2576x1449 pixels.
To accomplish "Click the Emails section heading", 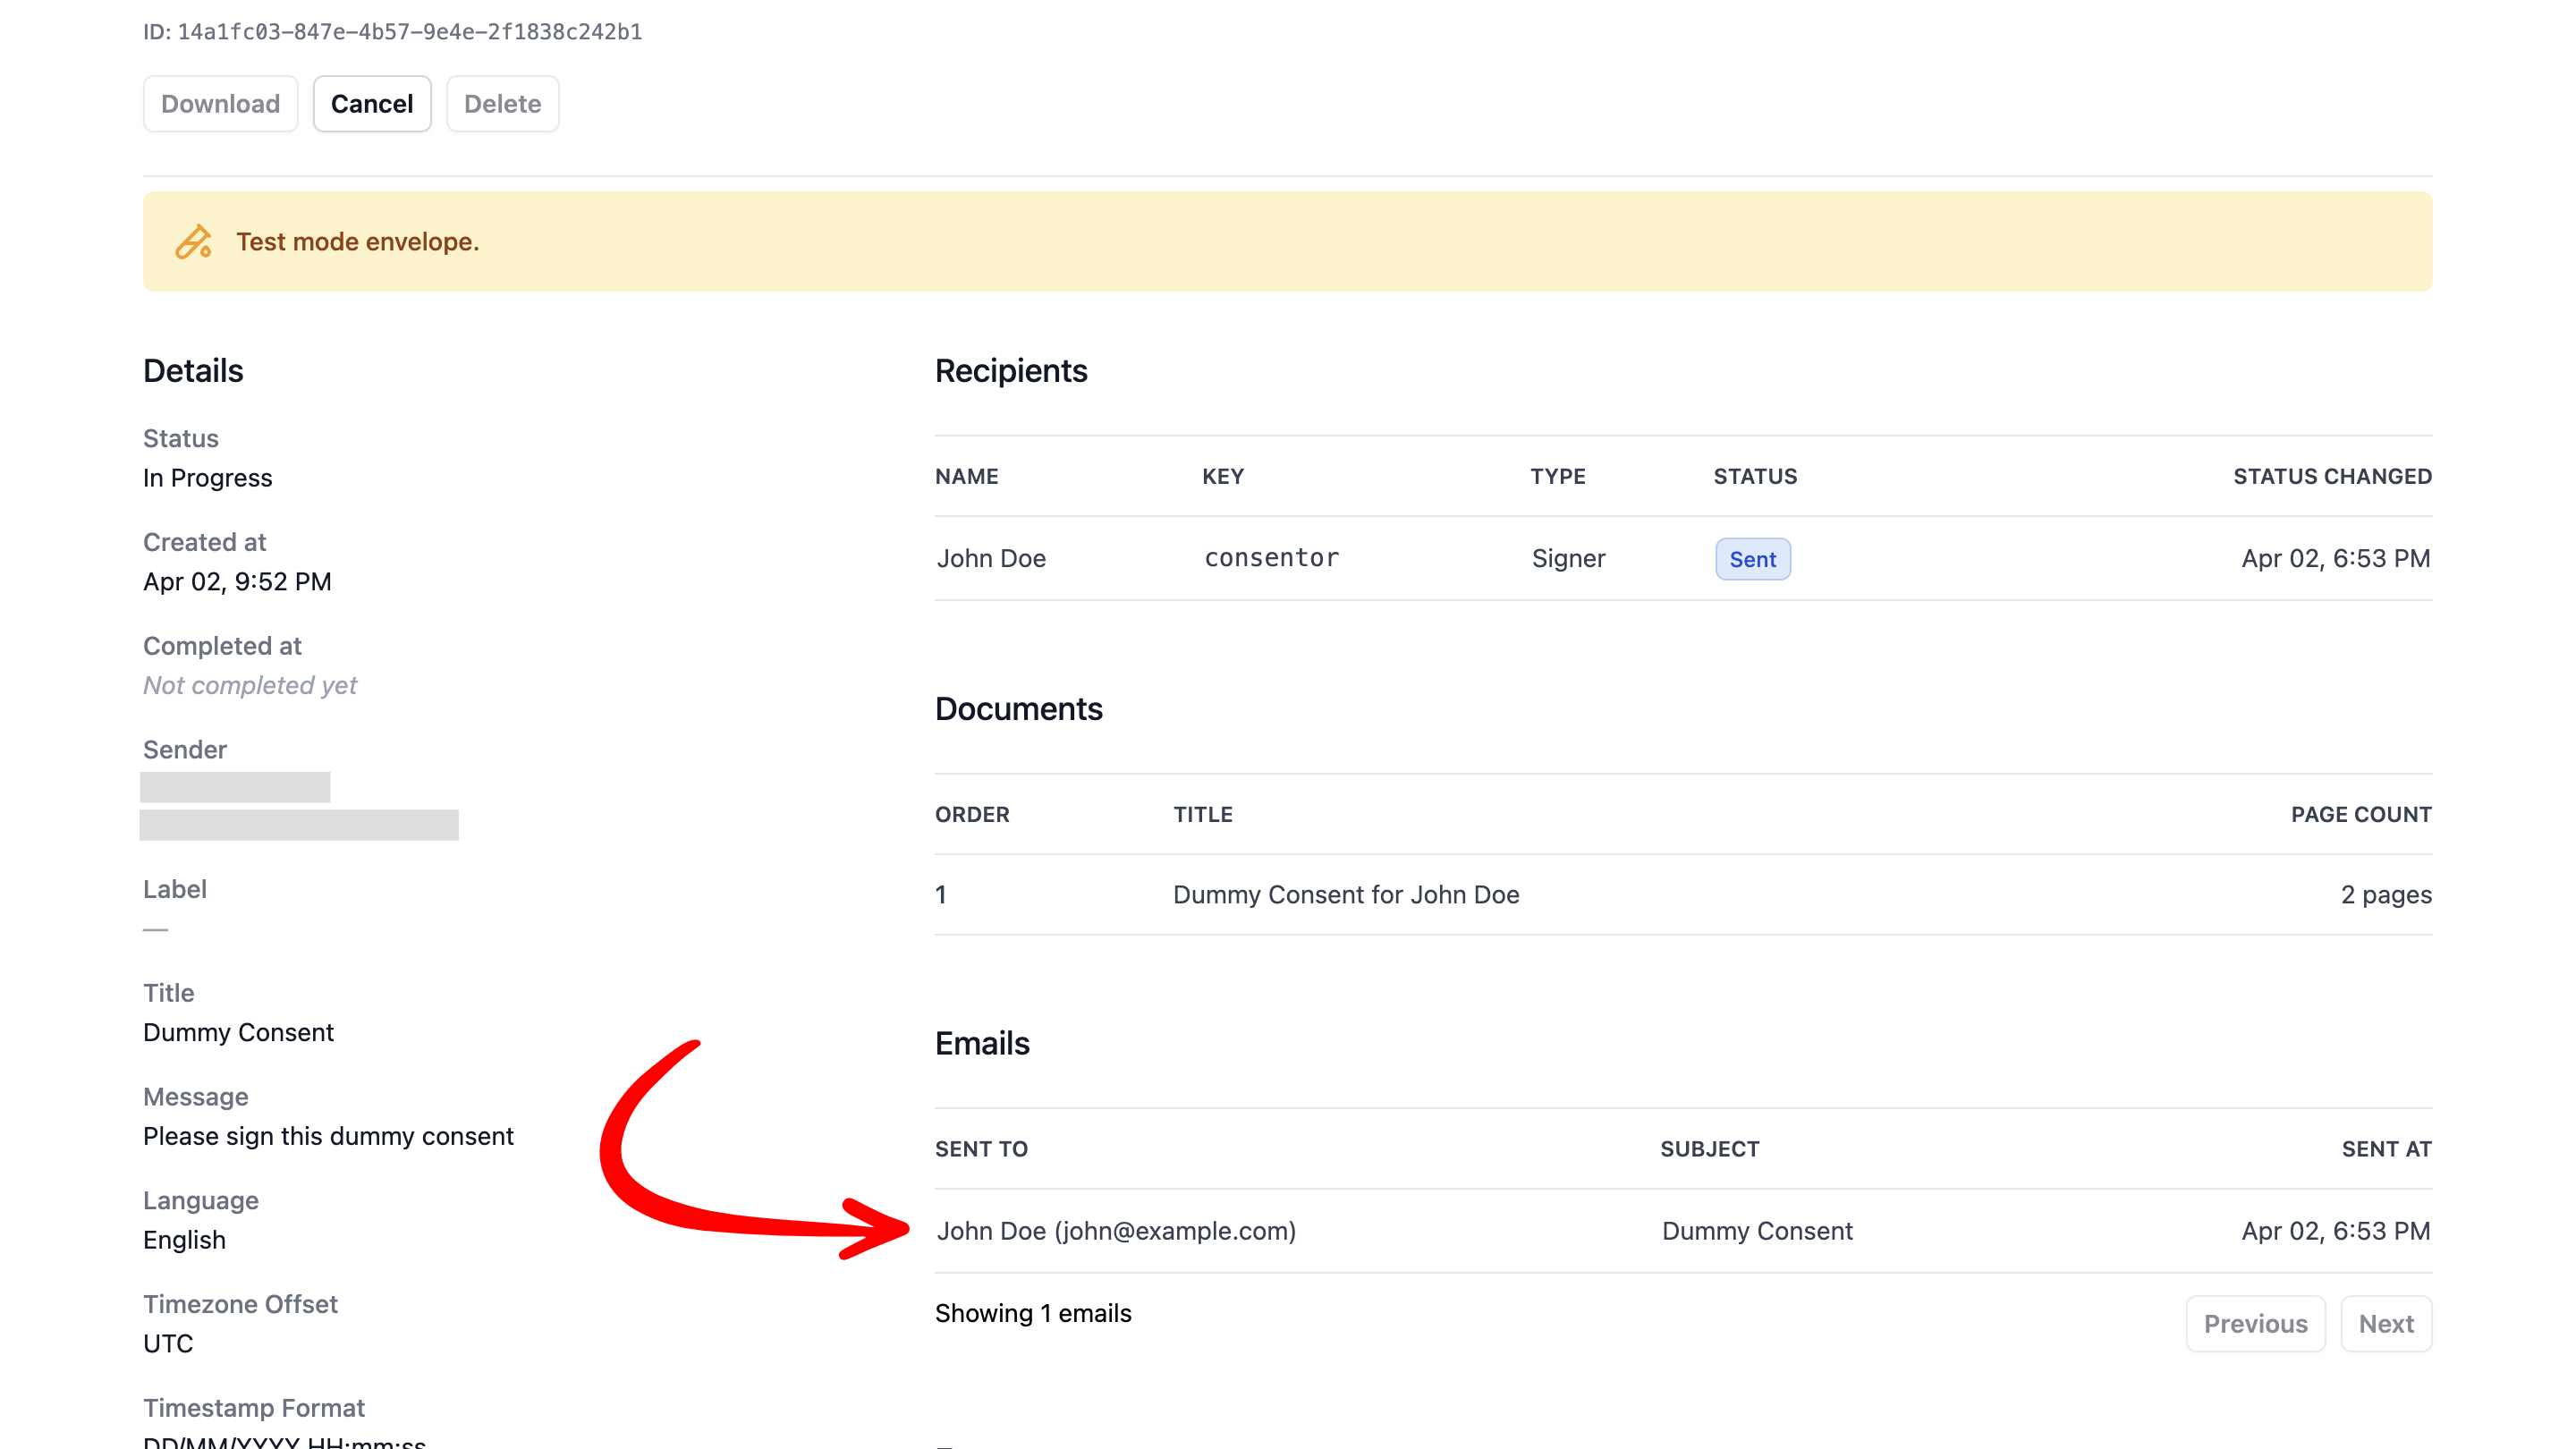I will coord(981,1043).
